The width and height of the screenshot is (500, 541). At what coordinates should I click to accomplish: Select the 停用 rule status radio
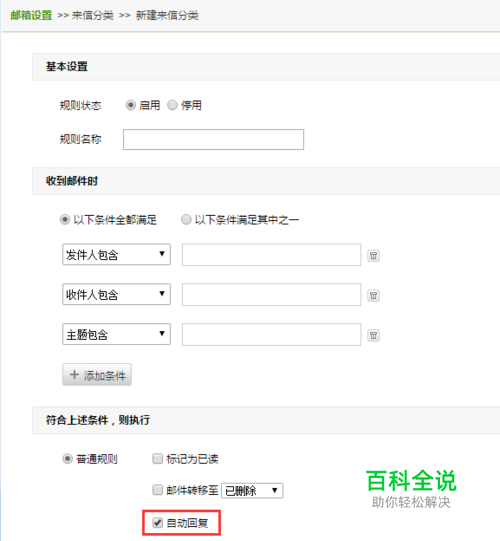tap(172, 105)
